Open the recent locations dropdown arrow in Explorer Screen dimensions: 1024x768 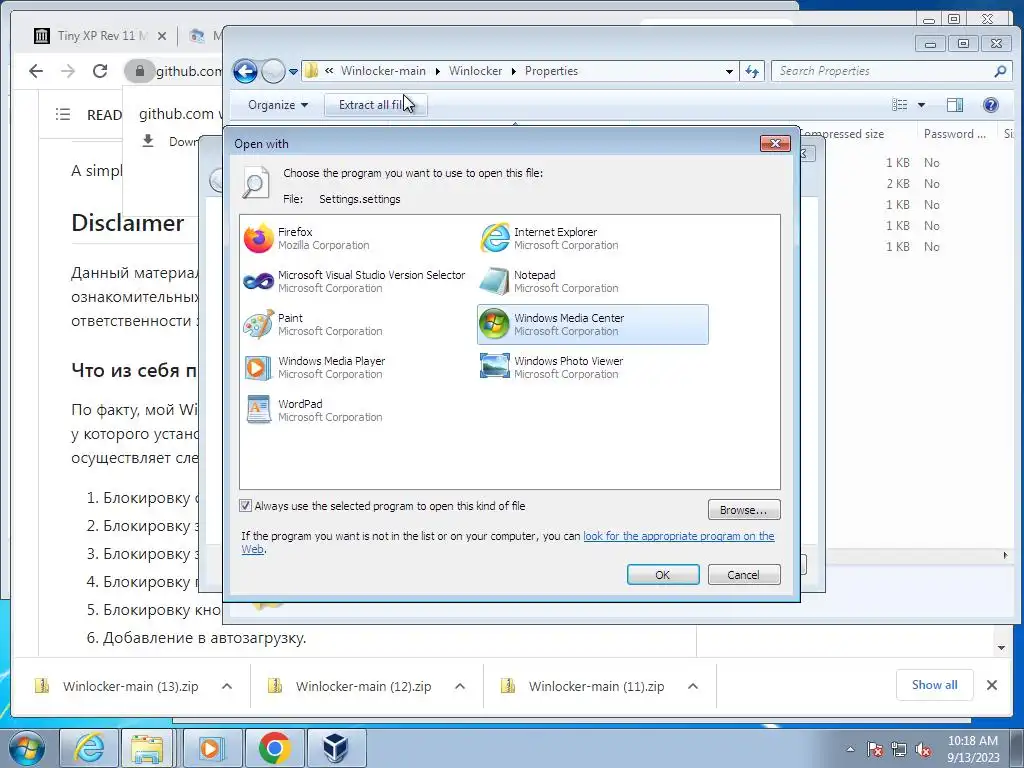pyautogui.click(x=293, y=72)
